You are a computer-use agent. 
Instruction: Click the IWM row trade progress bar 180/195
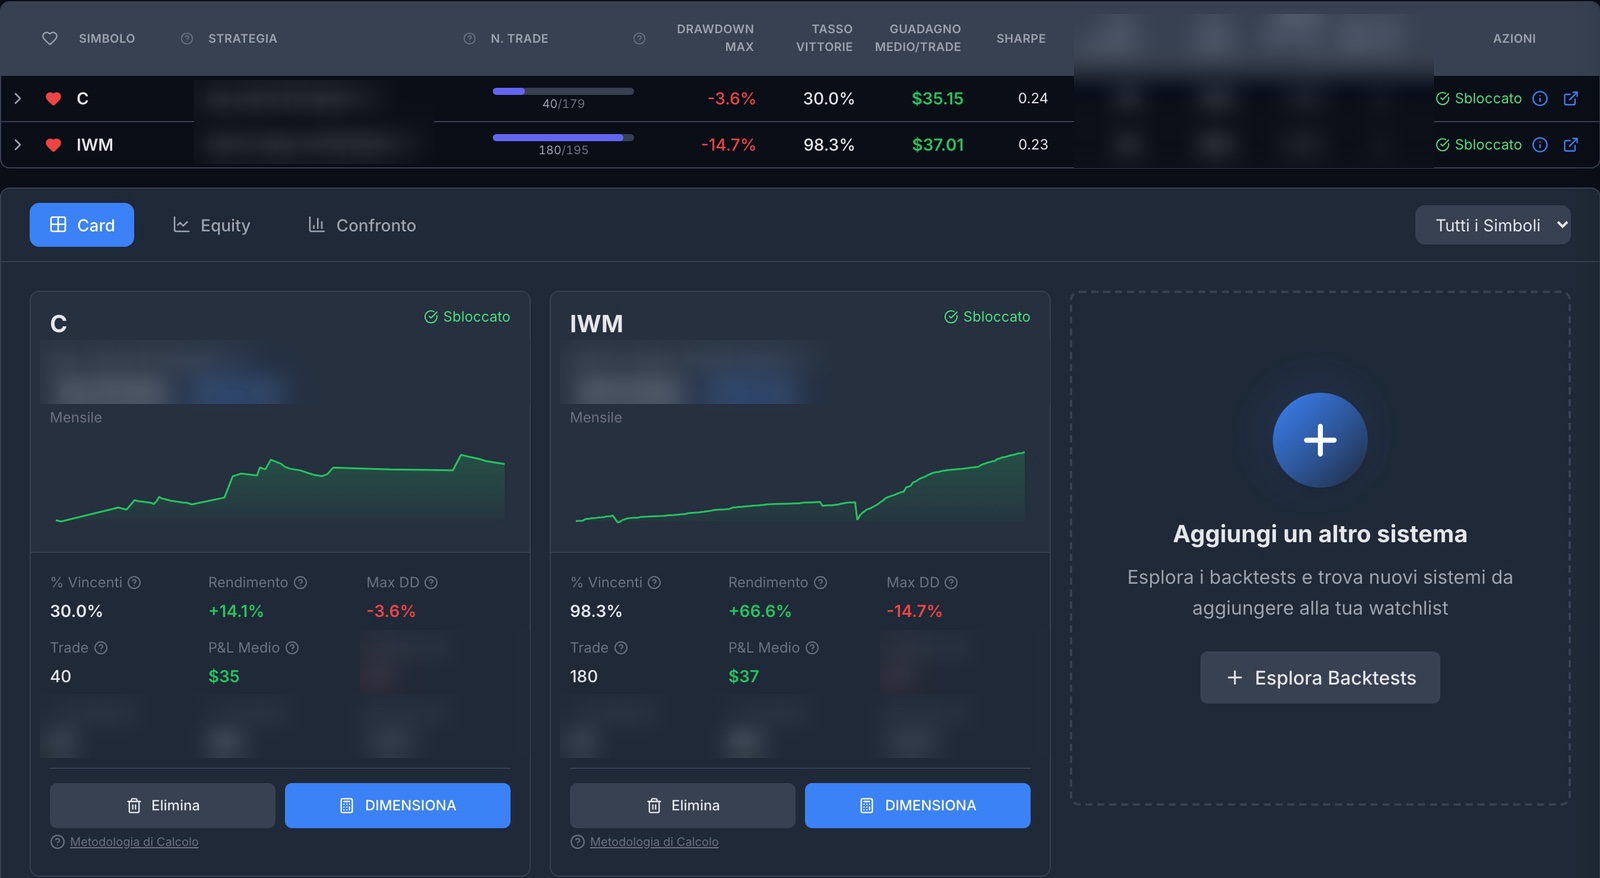(x=563, y=138)
